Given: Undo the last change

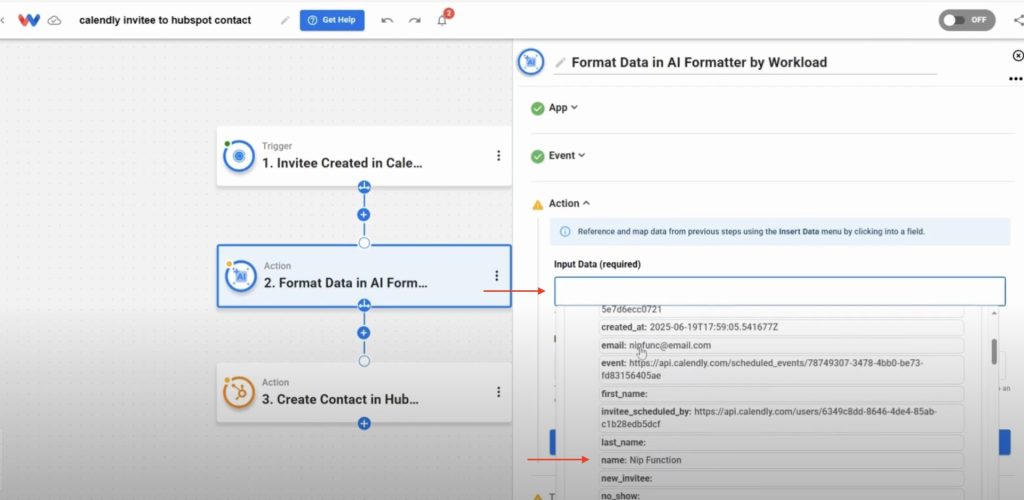Looking at the screenshot, I should [x=387, y=20].
